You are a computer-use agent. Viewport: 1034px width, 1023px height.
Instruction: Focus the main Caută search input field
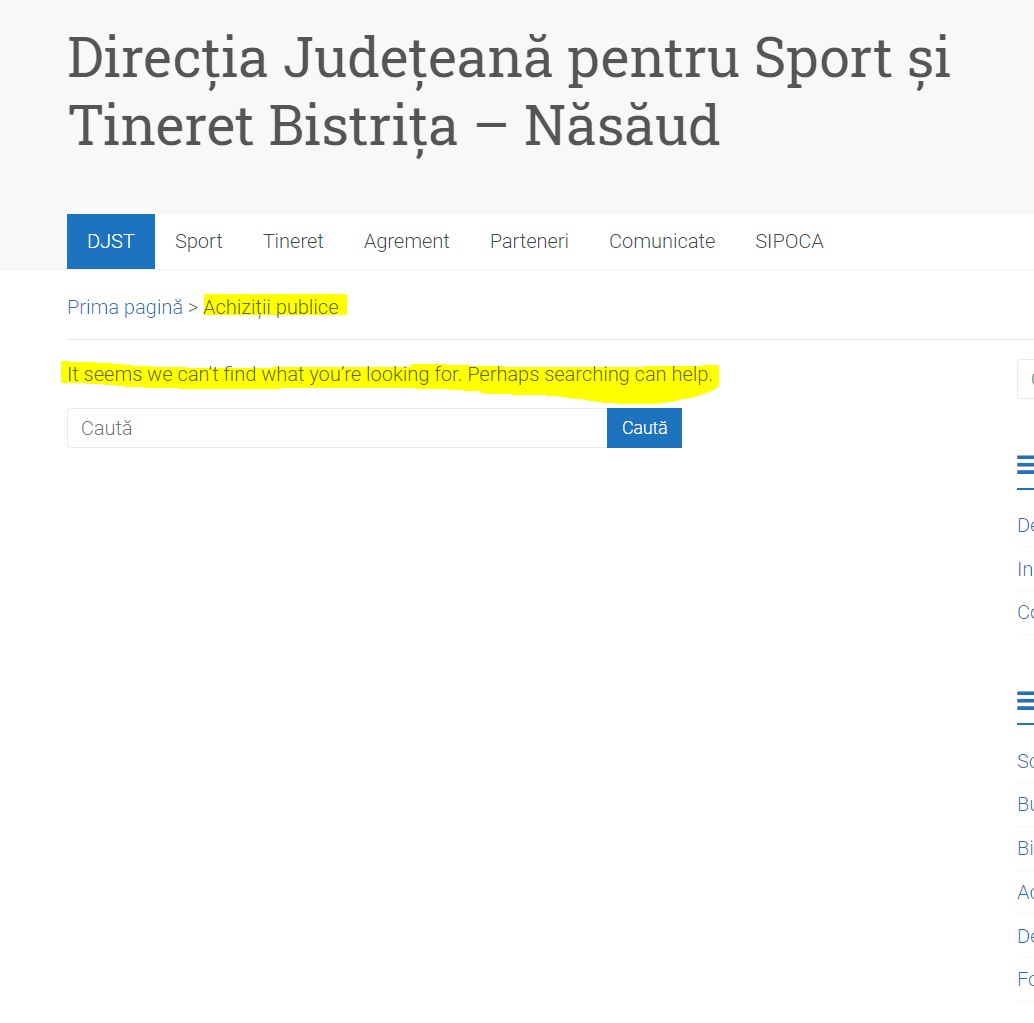click(336, 428)
